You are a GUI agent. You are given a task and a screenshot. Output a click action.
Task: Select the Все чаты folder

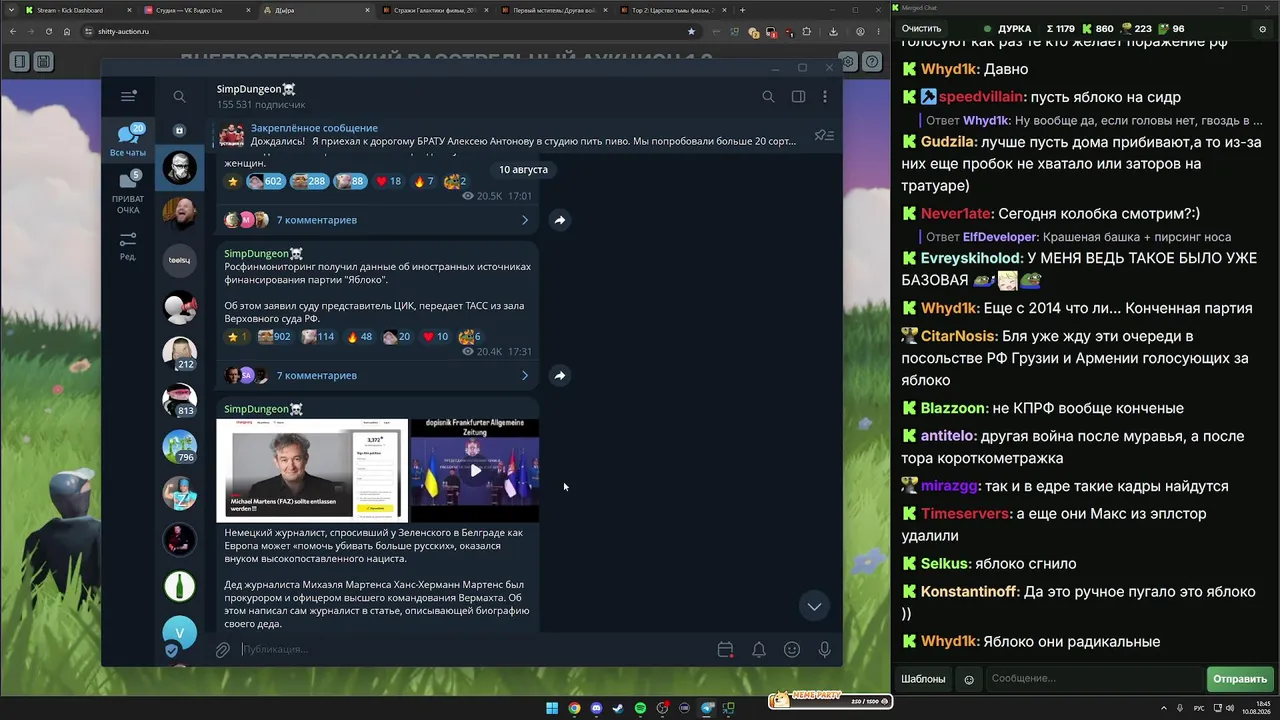coord(128,140)
